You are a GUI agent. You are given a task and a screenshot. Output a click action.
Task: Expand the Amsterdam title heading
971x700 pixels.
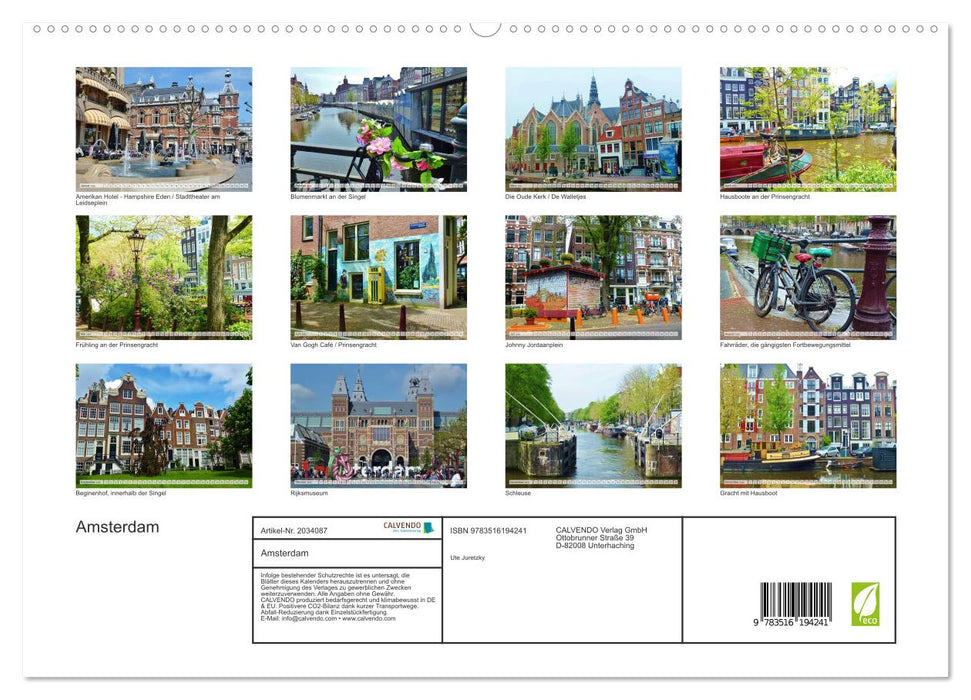point(118,527)
